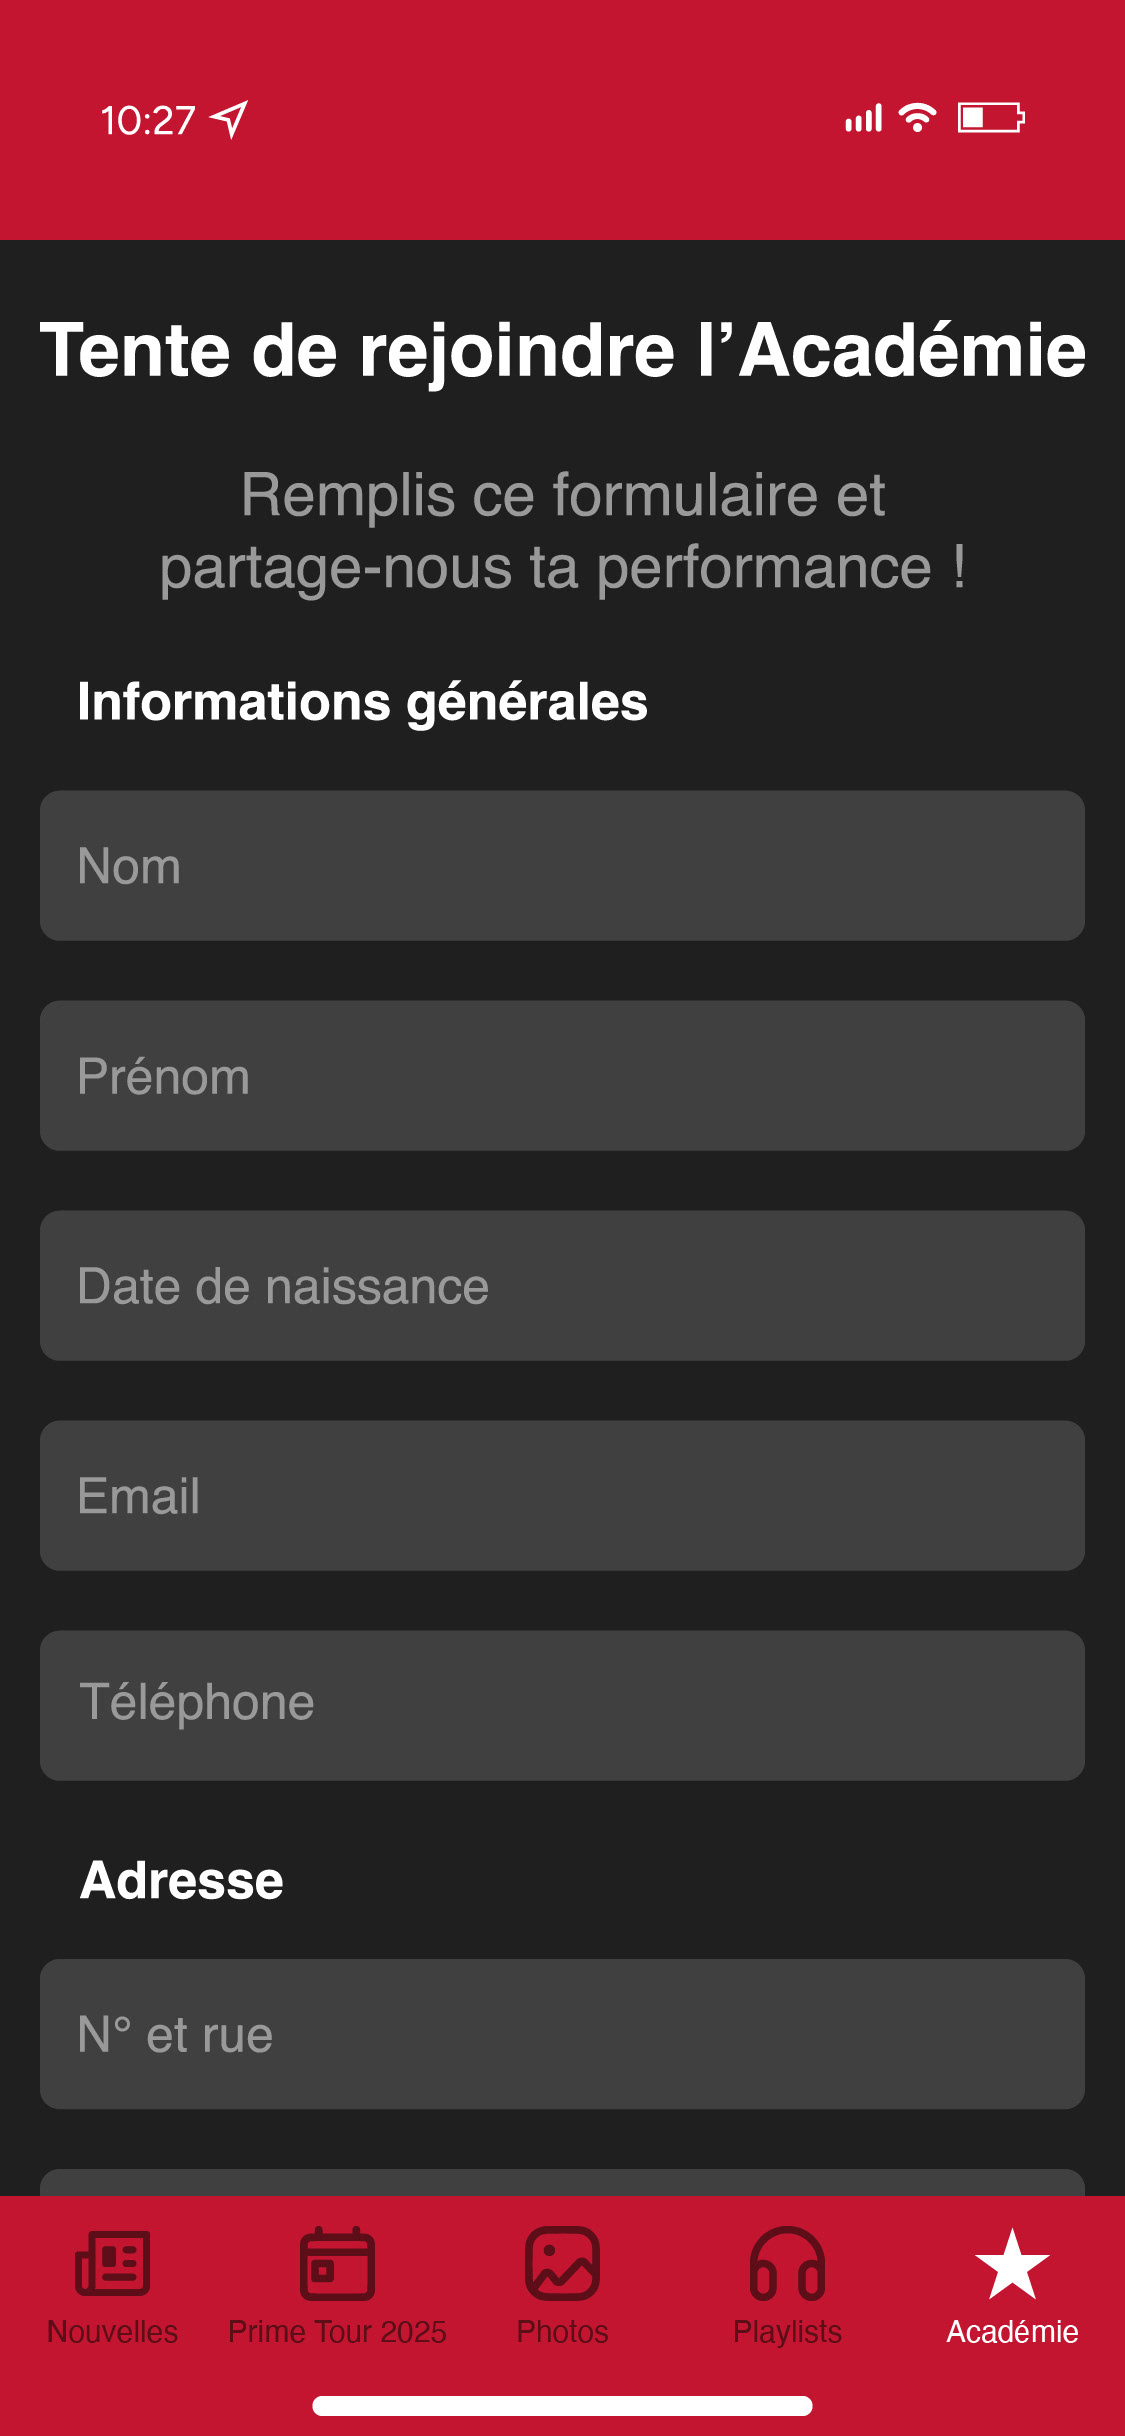Tap the newspaper icon for Nouvelles
The width and height of the screenshot is (1125, 2436).
tap(112, 2264)
